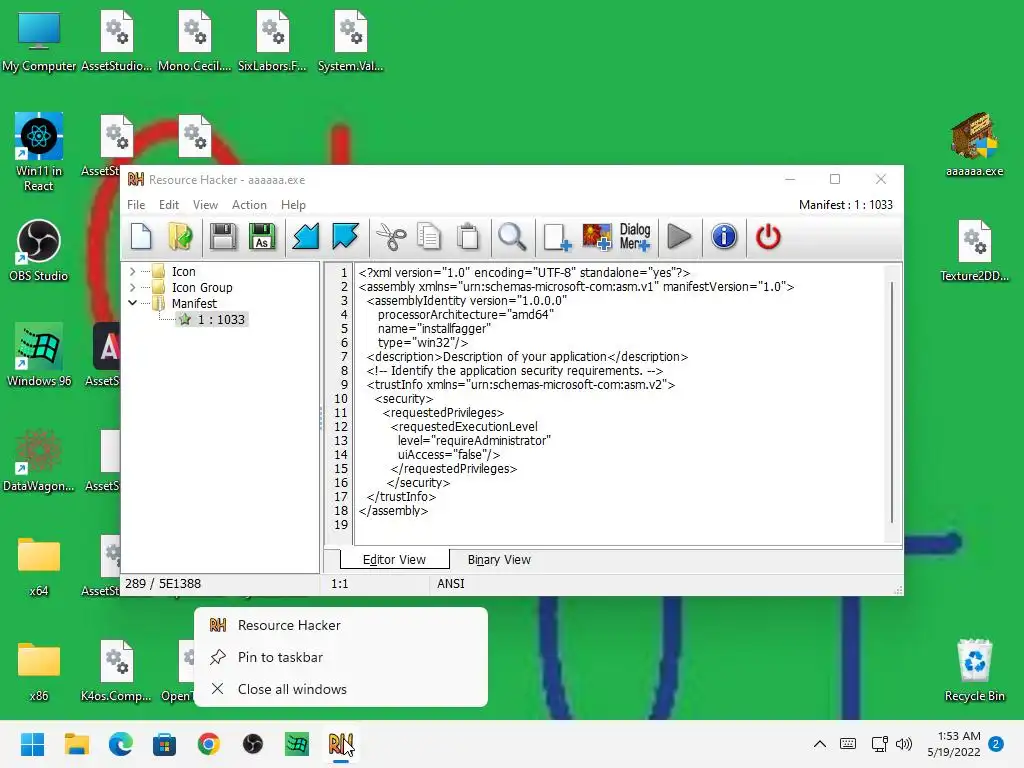
Task: Open File Explorer from the taskbar
Action: tap(76, 744)
